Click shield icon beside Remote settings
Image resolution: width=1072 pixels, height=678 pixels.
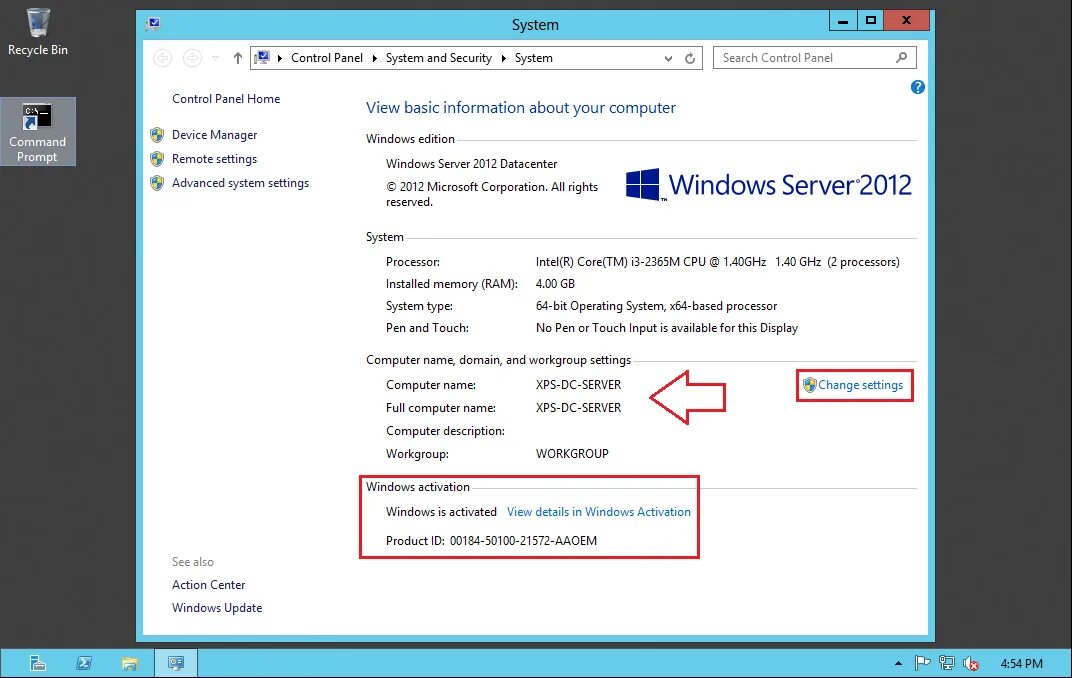coord(157,159)
